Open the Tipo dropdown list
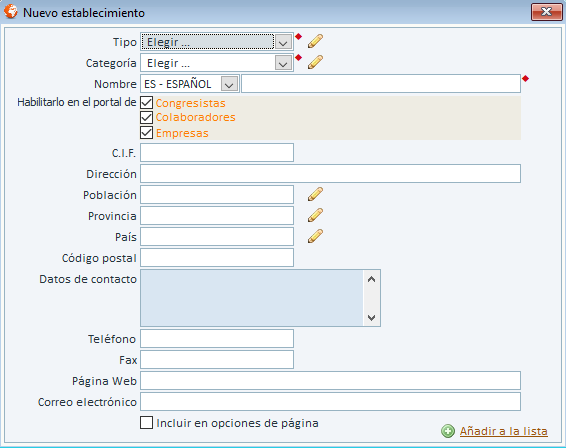Screen dimensions: 566x448 tap(283, 42)
